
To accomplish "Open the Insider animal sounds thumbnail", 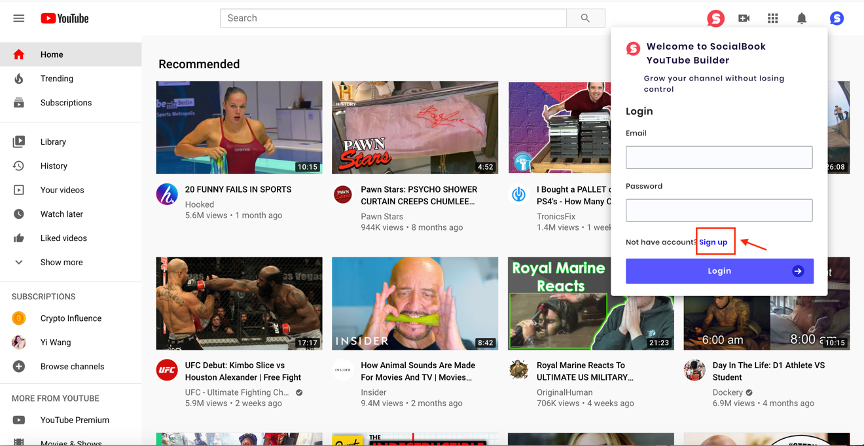I will (415, 303).
